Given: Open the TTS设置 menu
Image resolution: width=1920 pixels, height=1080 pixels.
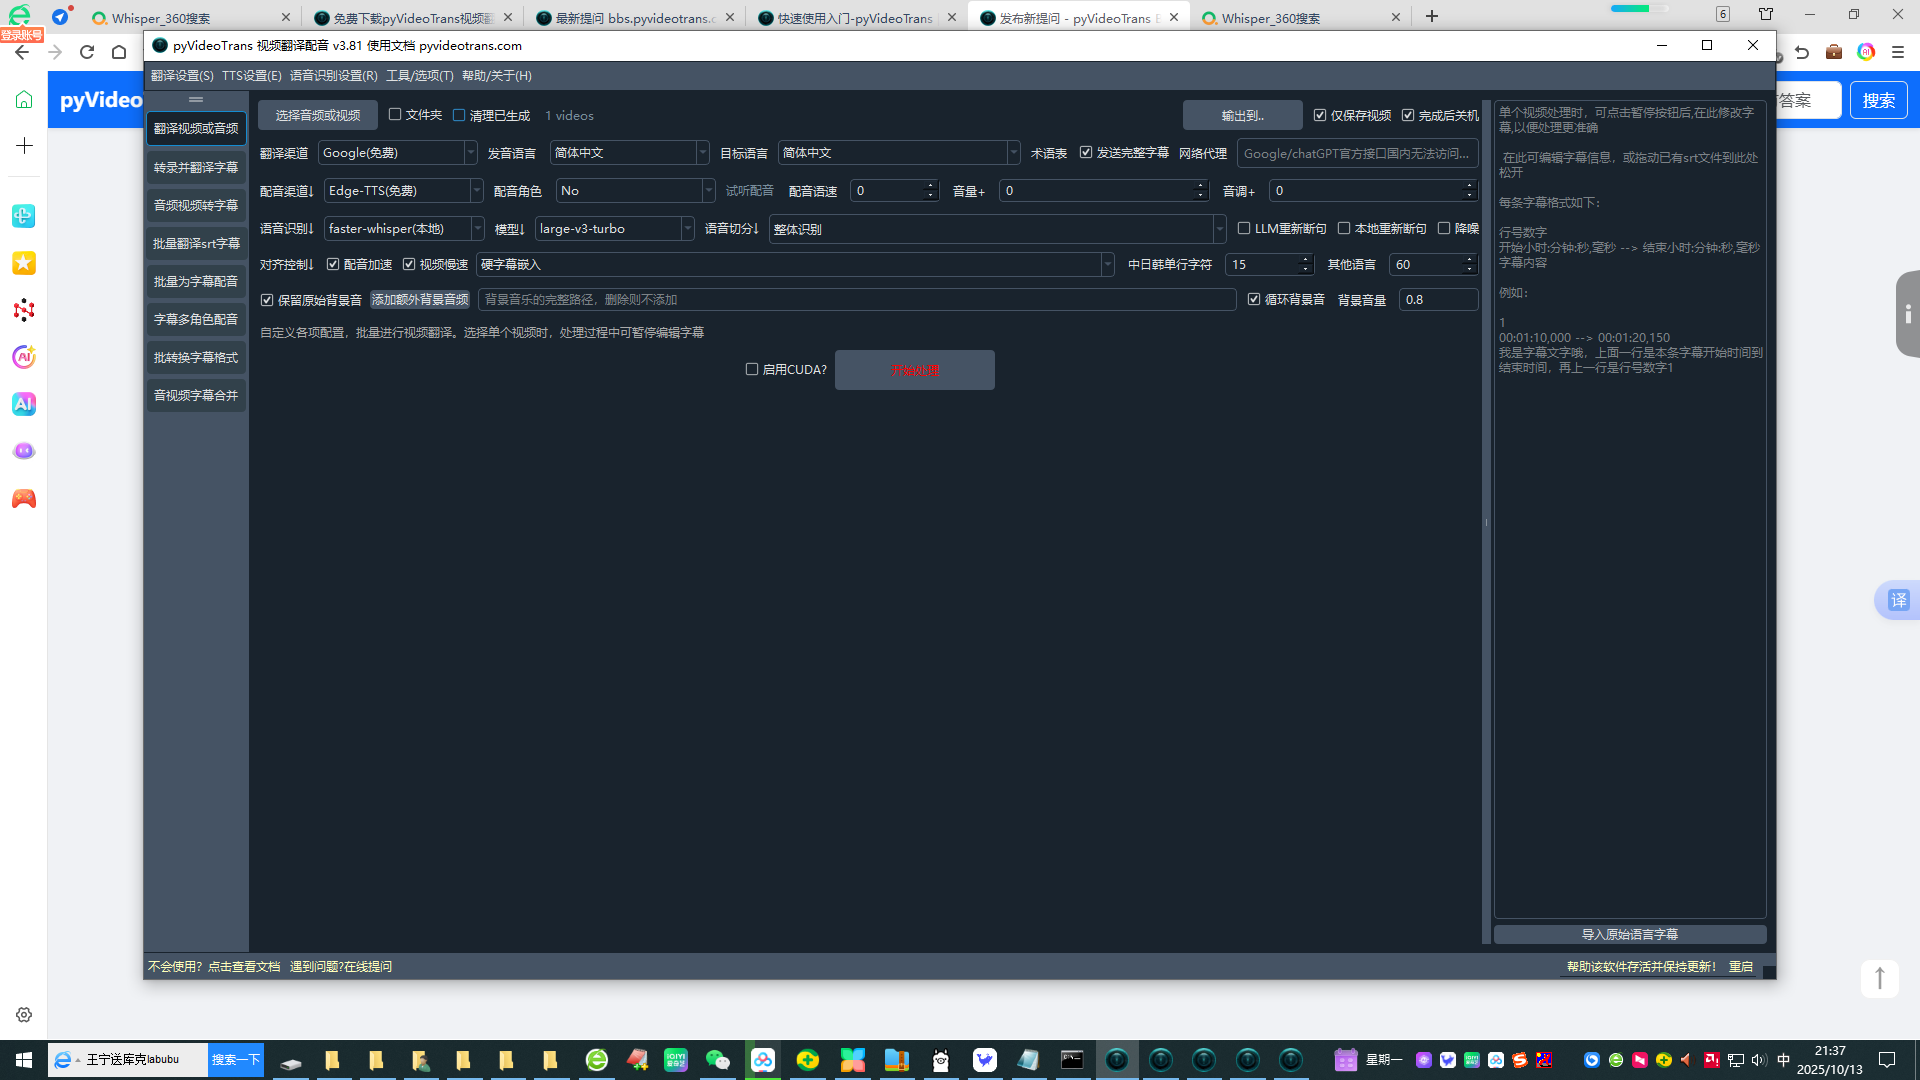Looking at the screenshot, I should [251, 76].
